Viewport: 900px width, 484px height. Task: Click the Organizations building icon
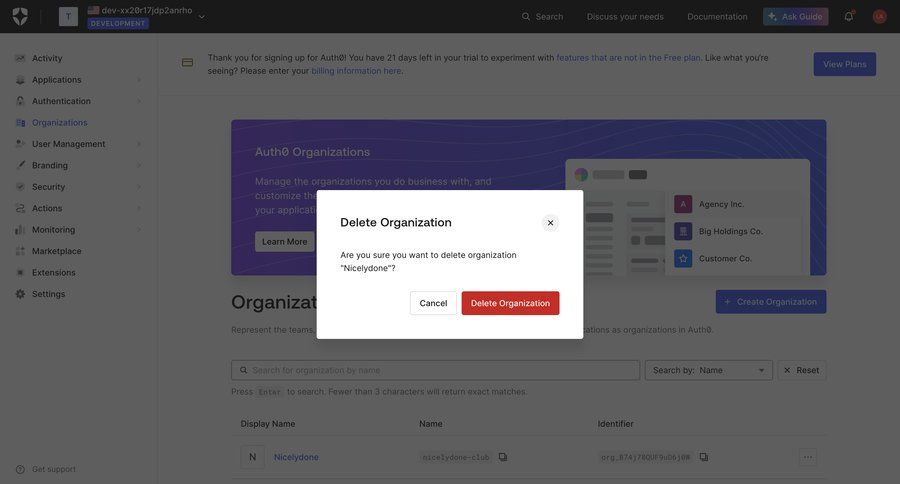tap(20, 122)
